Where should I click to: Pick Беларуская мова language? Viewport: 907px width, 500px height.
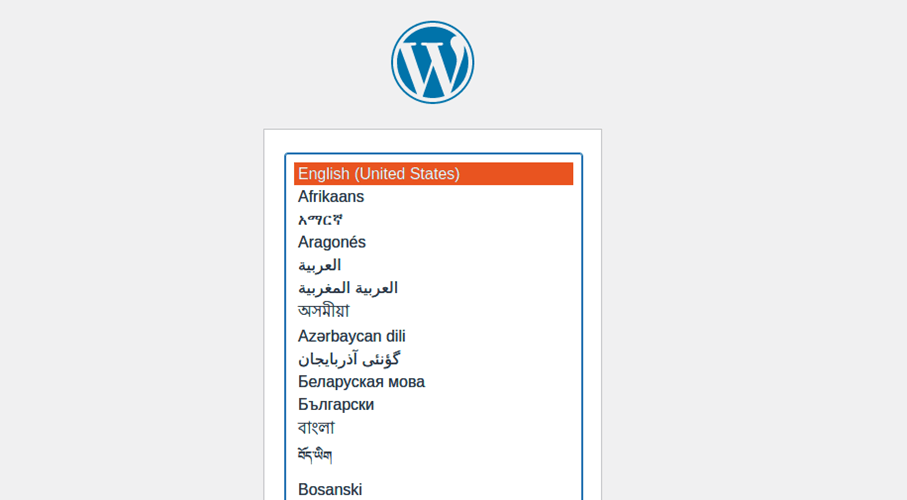433,382
